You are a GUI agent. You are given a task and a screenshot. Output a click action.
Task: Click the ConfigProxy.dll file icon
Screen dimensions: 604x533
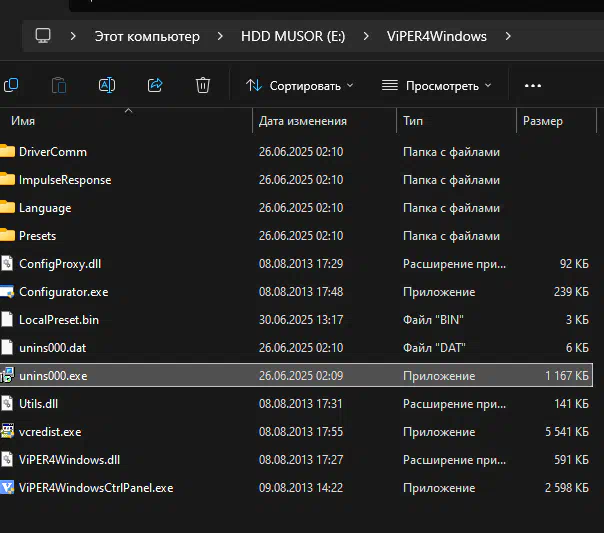click(x=7, y=263)
